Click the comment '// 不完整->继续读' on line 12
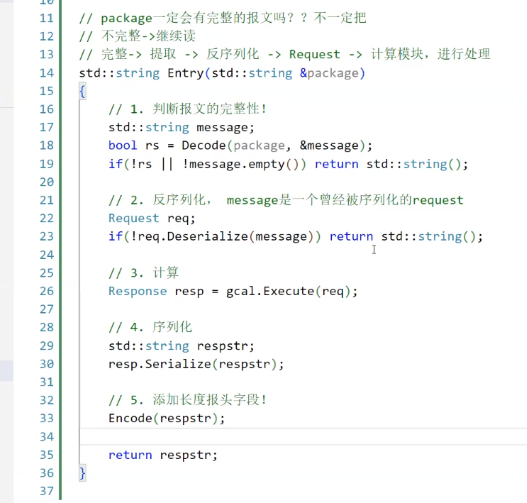 (137, 36)
